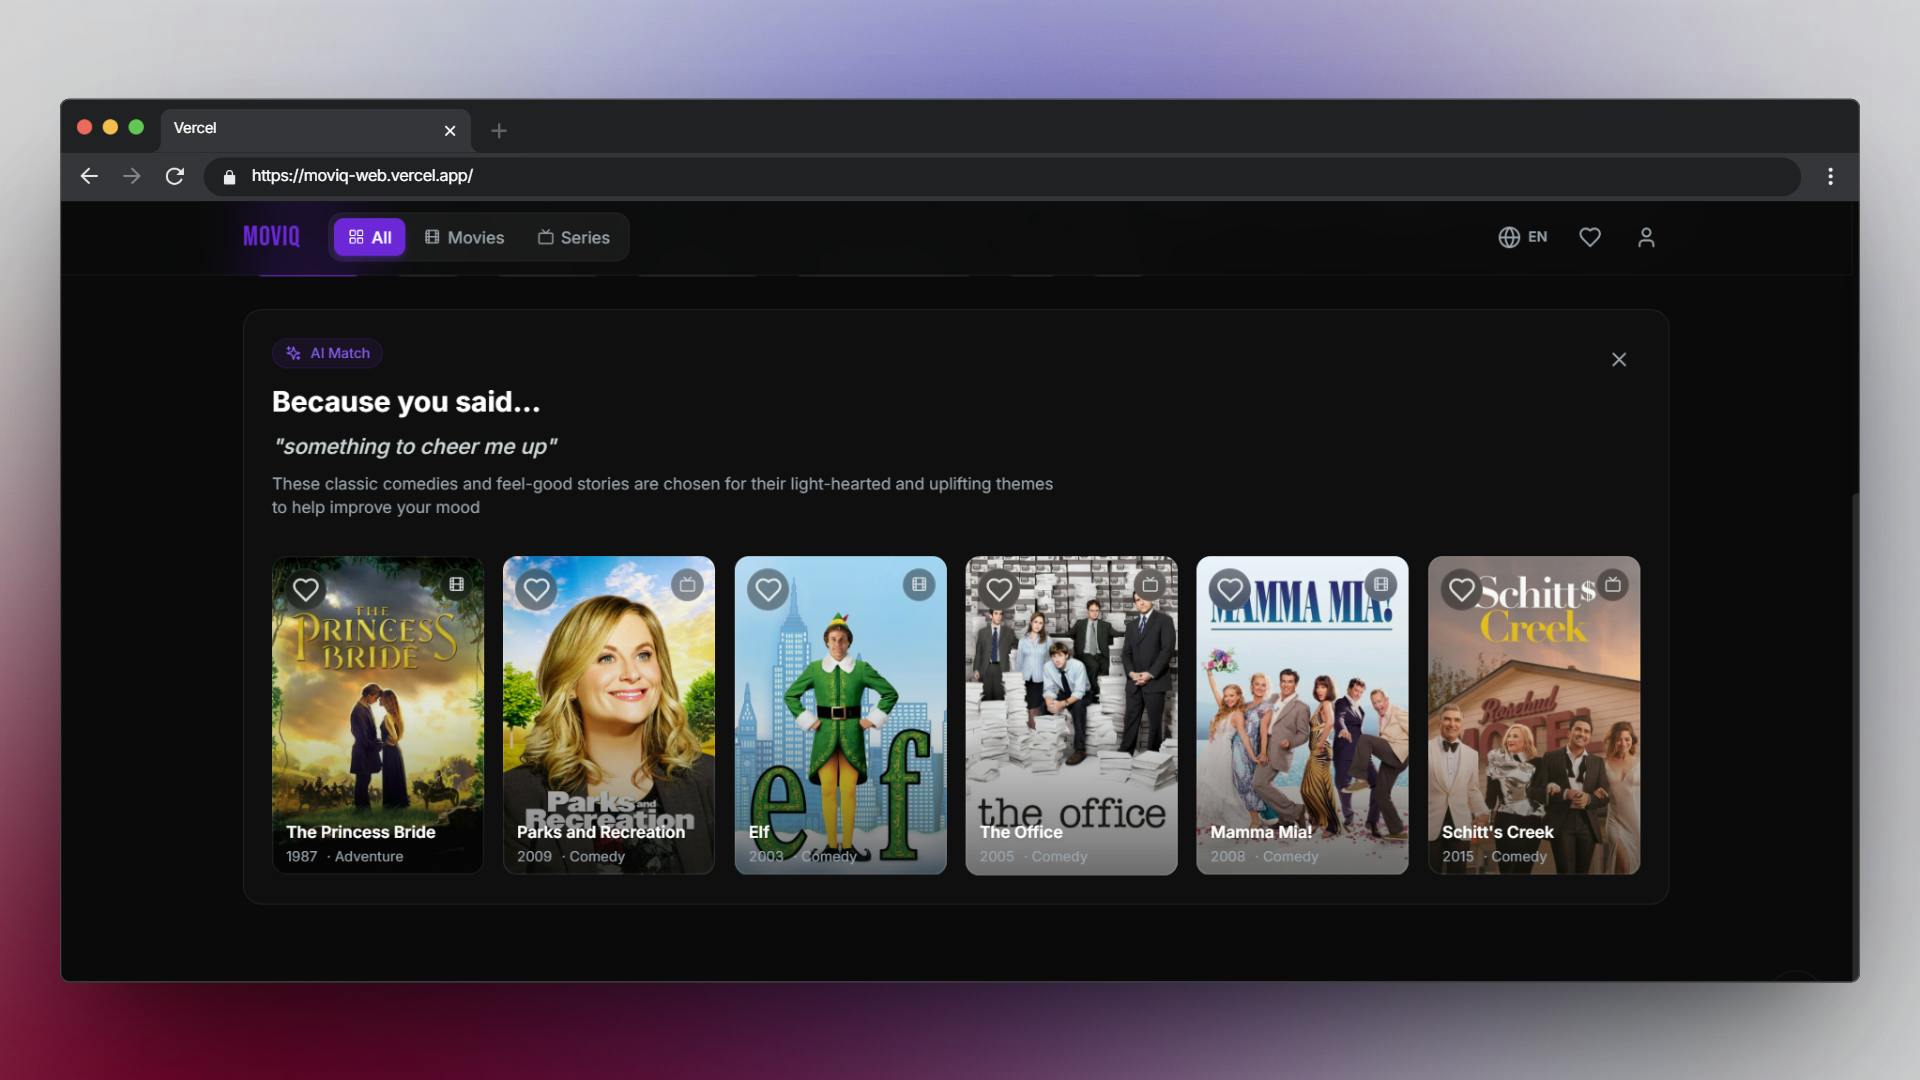Open the Parks and Recreation poster
This screenshot has height=1080, width=1920.
pos(609,715)
